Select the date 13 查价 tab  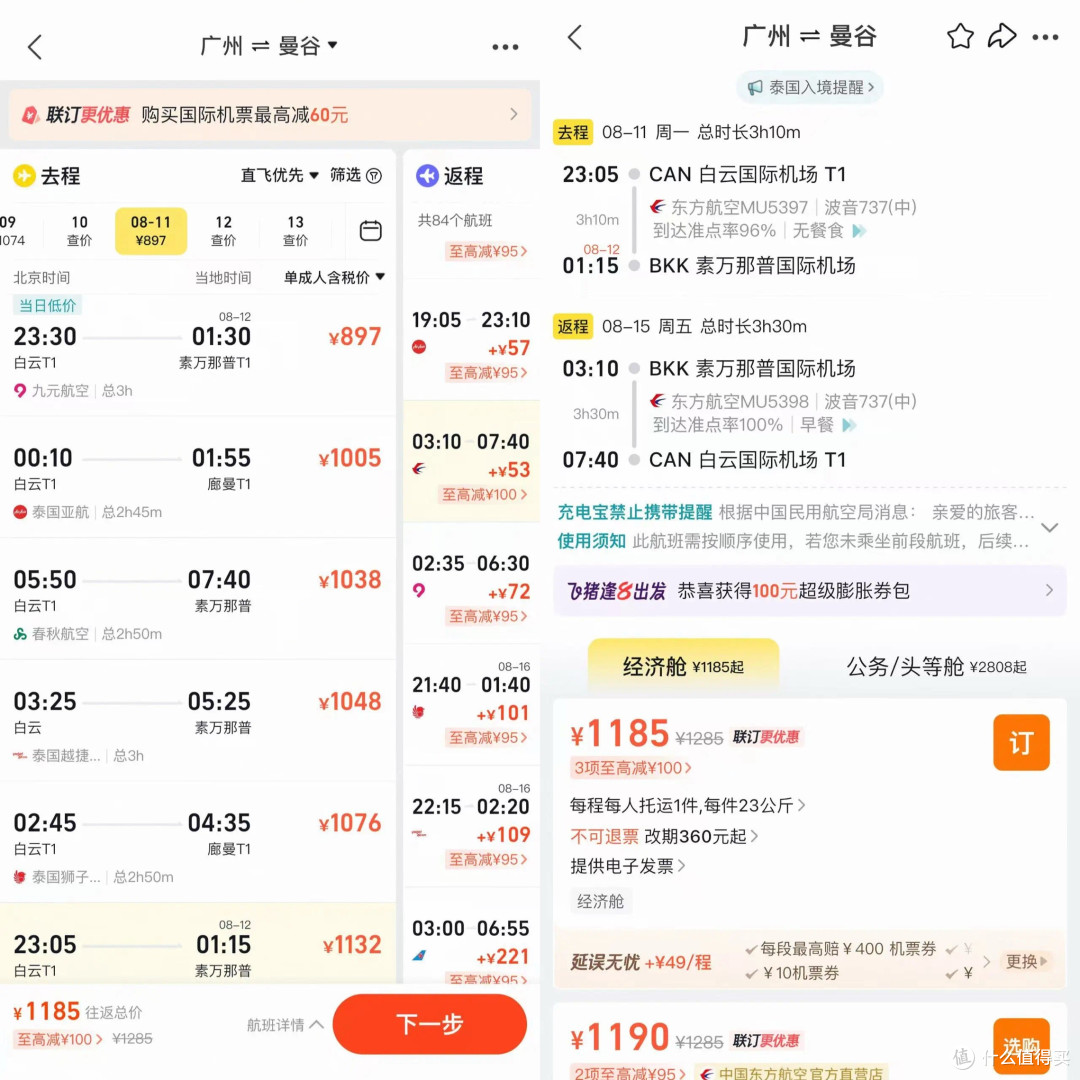click(x=295, y=231)
